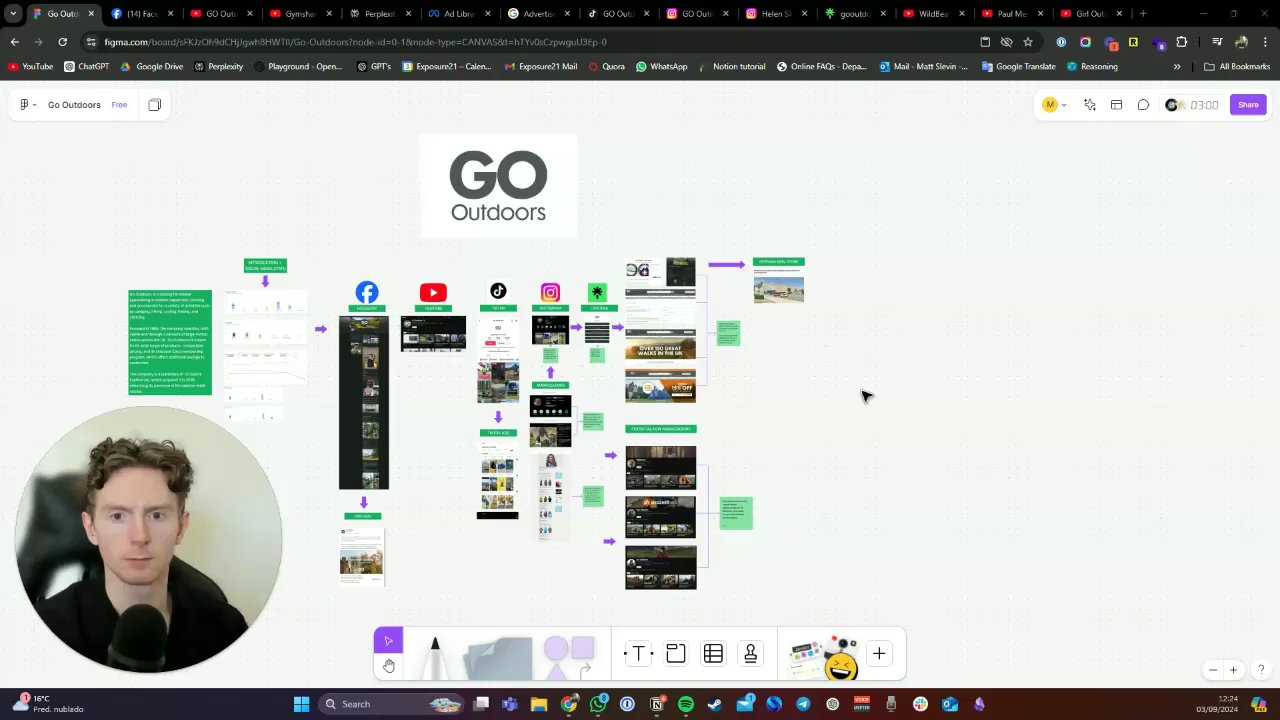1280x720 pixels.
Task: Bookmark this page with star
Action: tap(1027, 42)
